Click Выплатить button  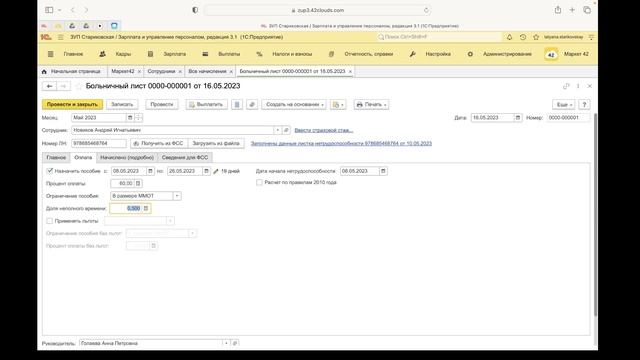coord(207,104)
